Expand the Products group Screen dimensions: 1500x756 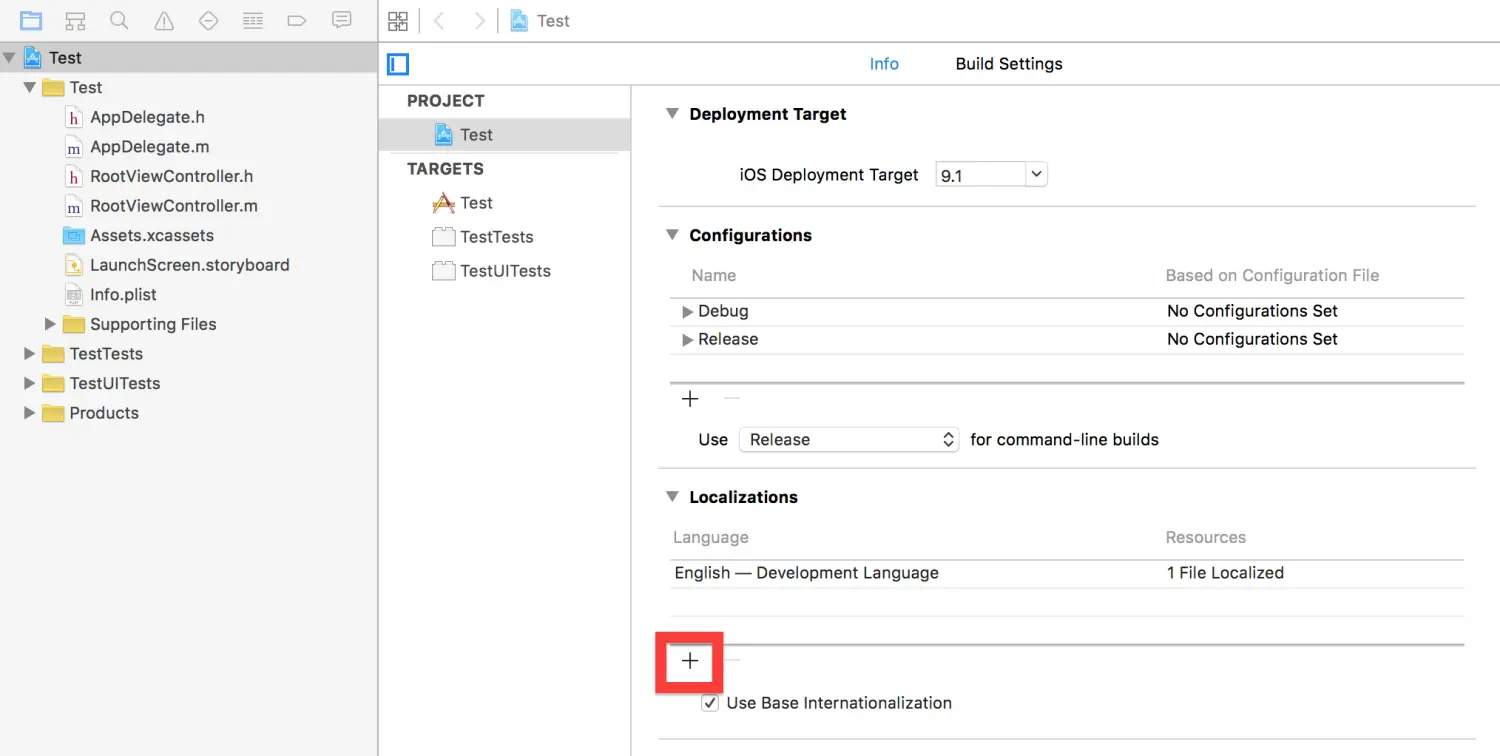pyautogui.click(x=29, y=413)
